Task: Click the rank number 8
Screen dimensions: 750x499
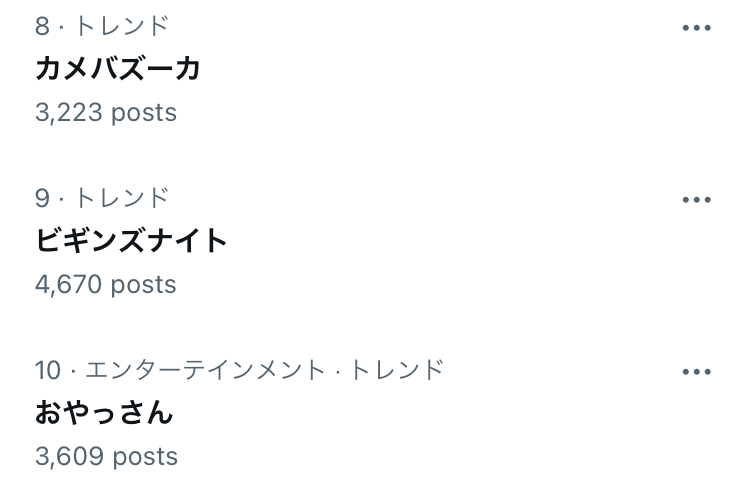Action: (x=42, y=26)
